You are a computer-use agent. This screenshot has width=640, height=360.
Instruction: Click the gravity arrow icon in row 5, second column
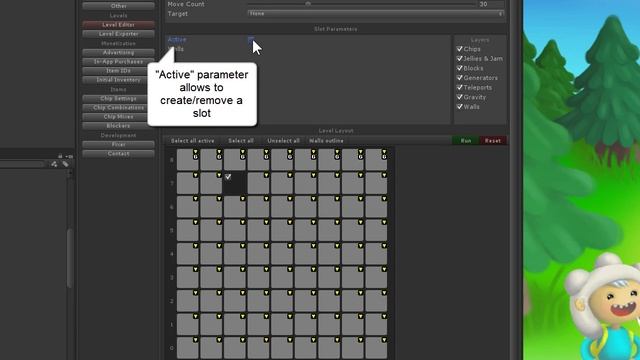point(219,222)
